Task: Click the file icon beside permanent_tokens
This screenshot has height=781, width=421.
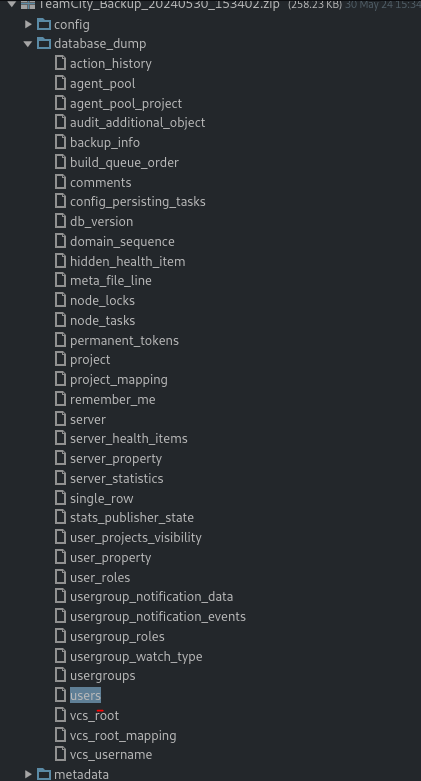Action: pos(60,340)
